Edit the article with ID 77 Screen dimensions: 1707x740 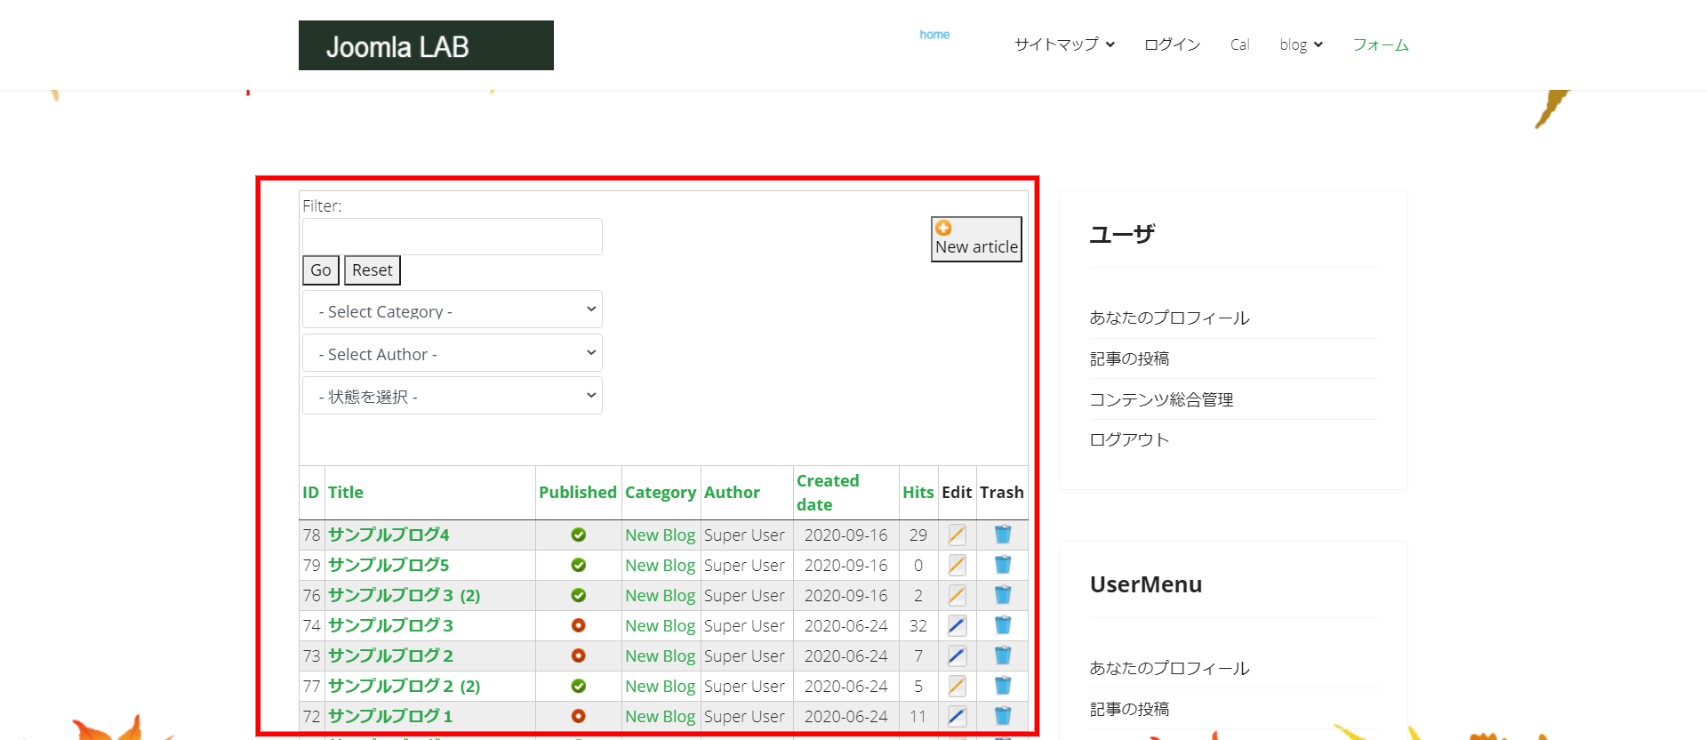coord(956,686)
